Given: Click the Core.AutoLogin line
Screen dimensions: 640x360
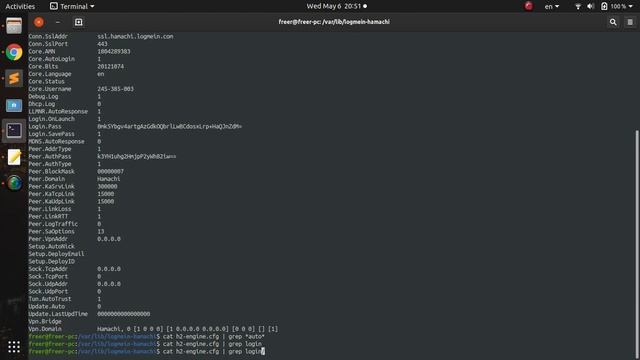Looking at the screenshot, I should (x=64, y=59).
